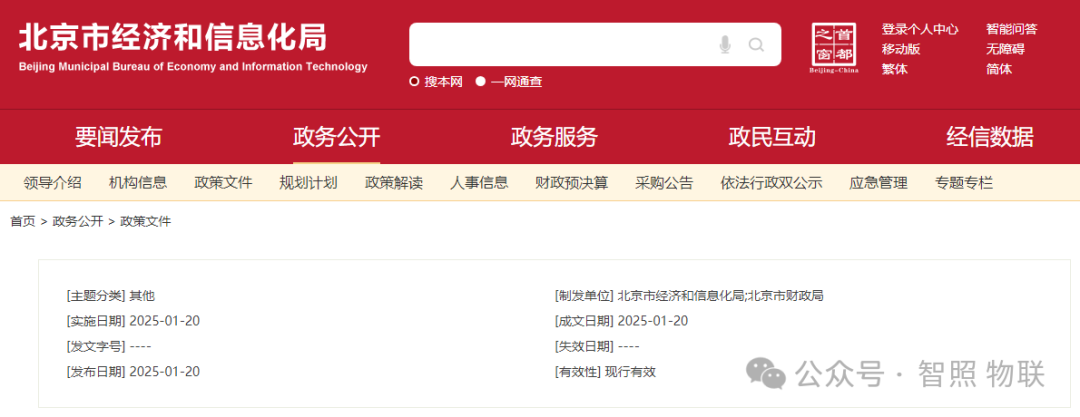Open the 政务服务 main menu

pyautogui.click(x=554, y=137)
